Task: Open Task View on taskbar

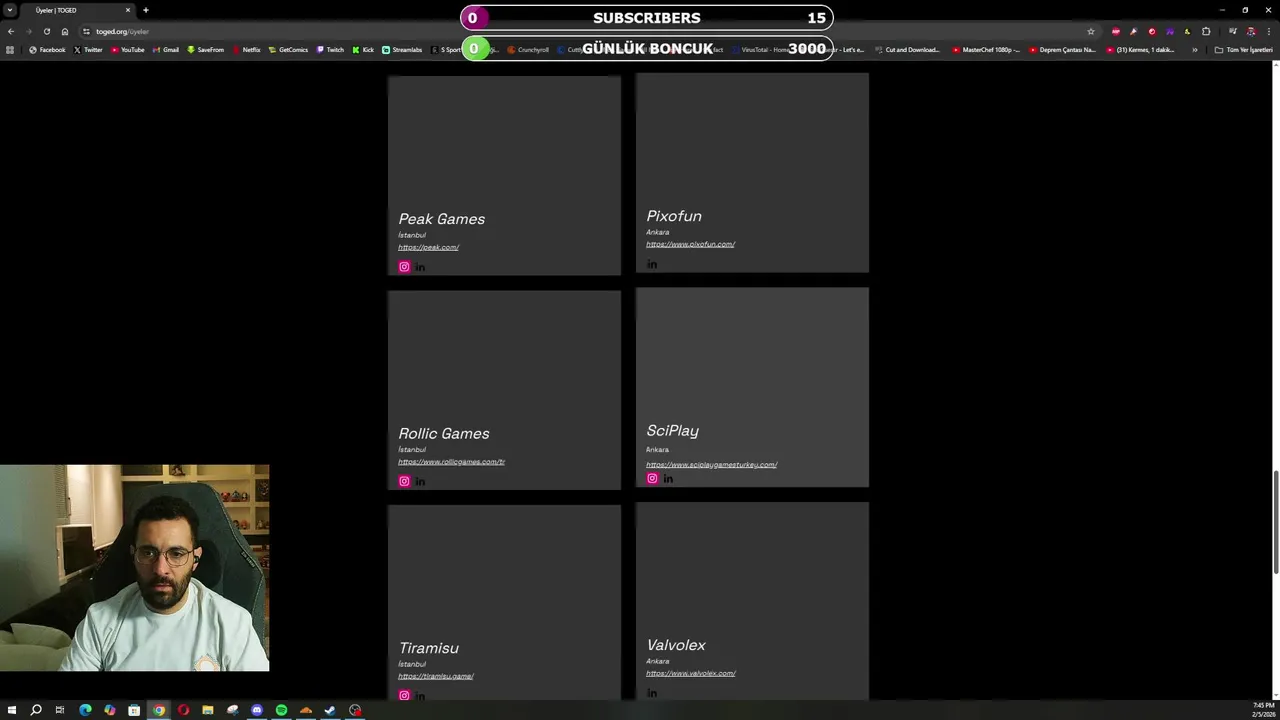Action: coord(60,710)
